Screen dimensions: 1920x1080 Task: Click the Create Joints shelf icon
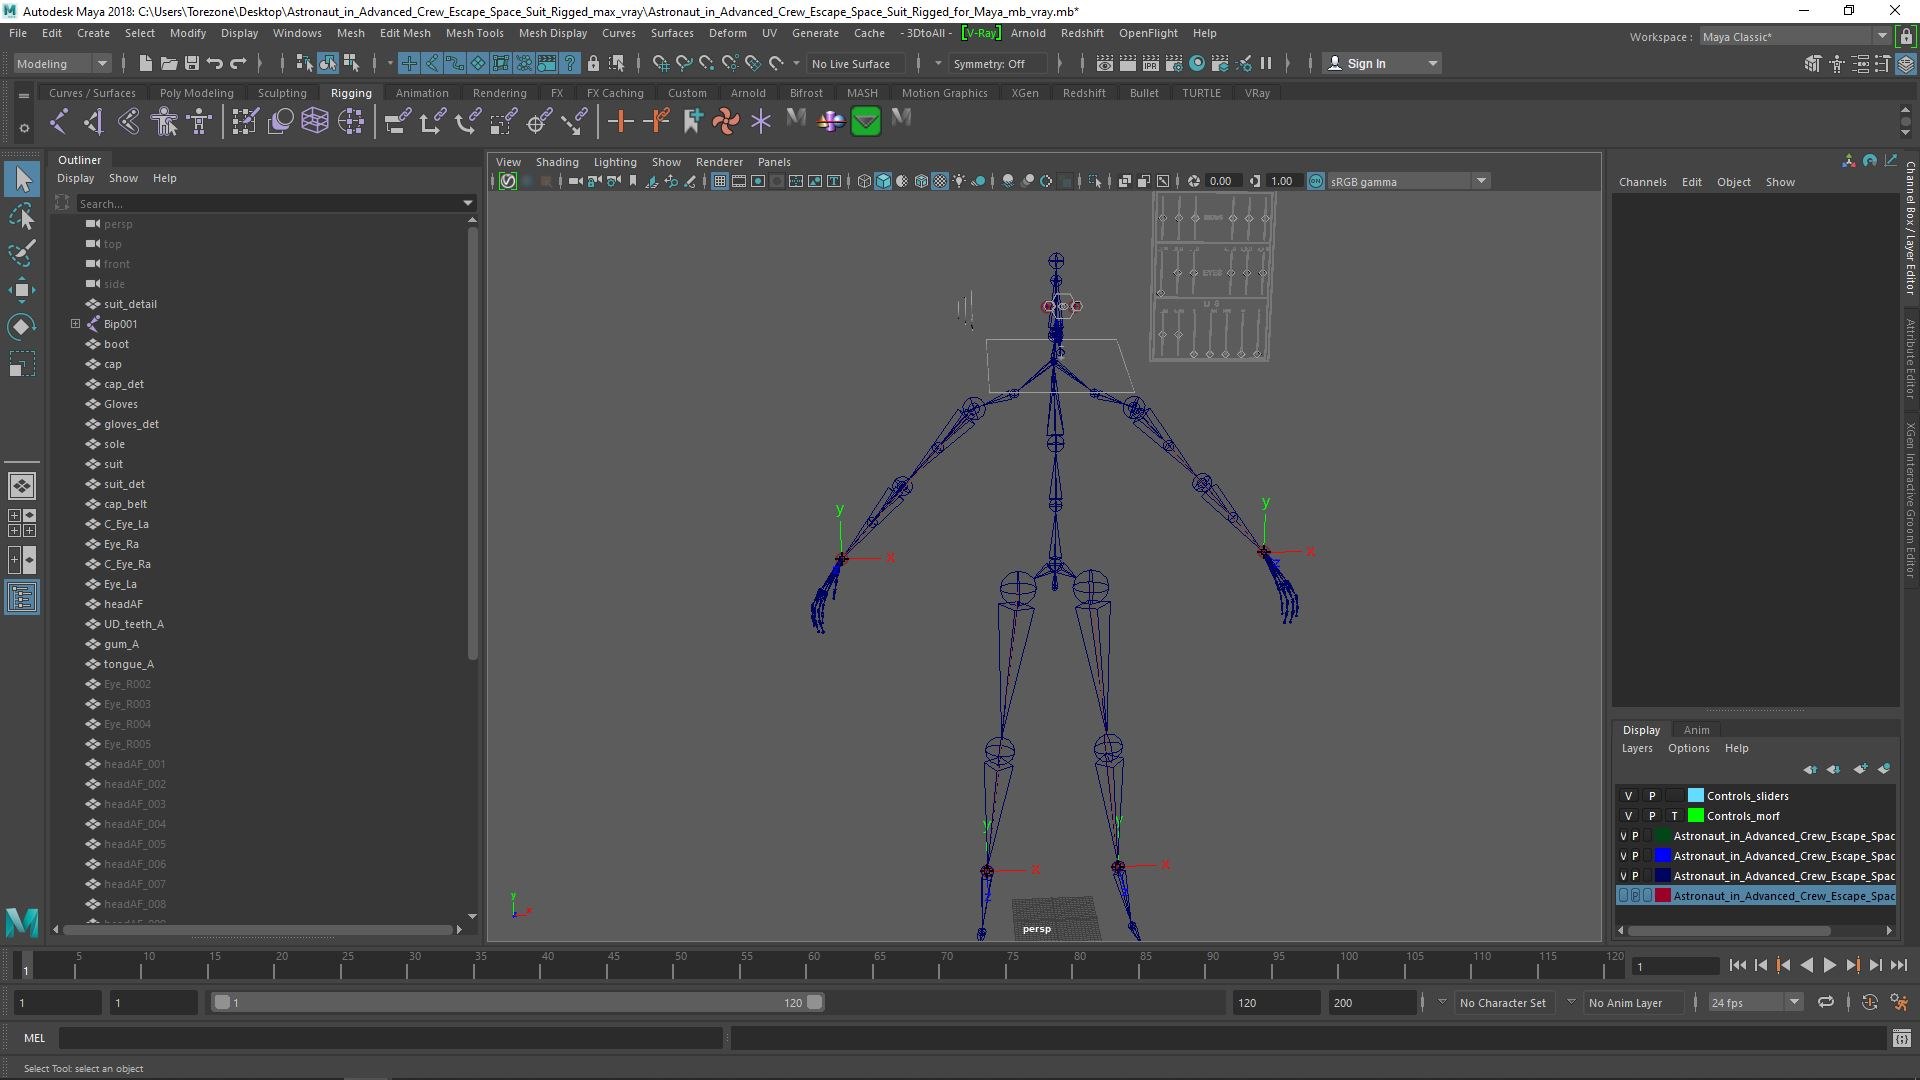(58, 122)
